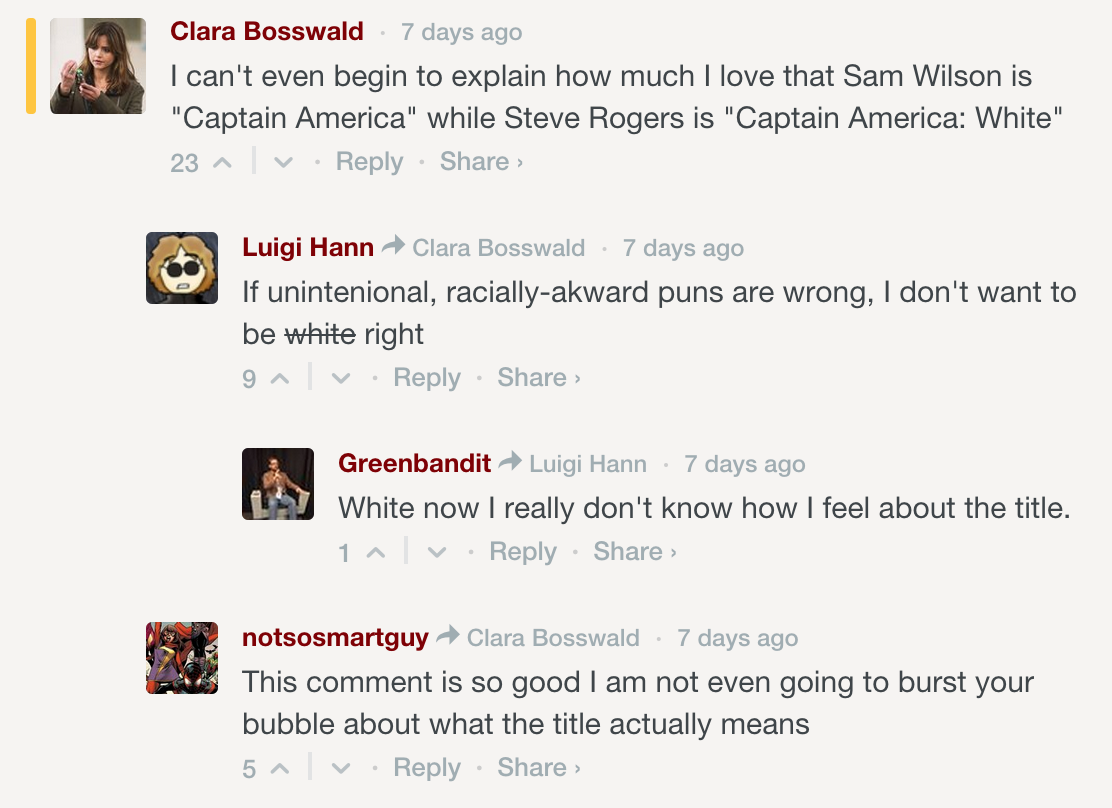
Task: Downvote Luigi Hann's pun comment
Action: point(342,378)
